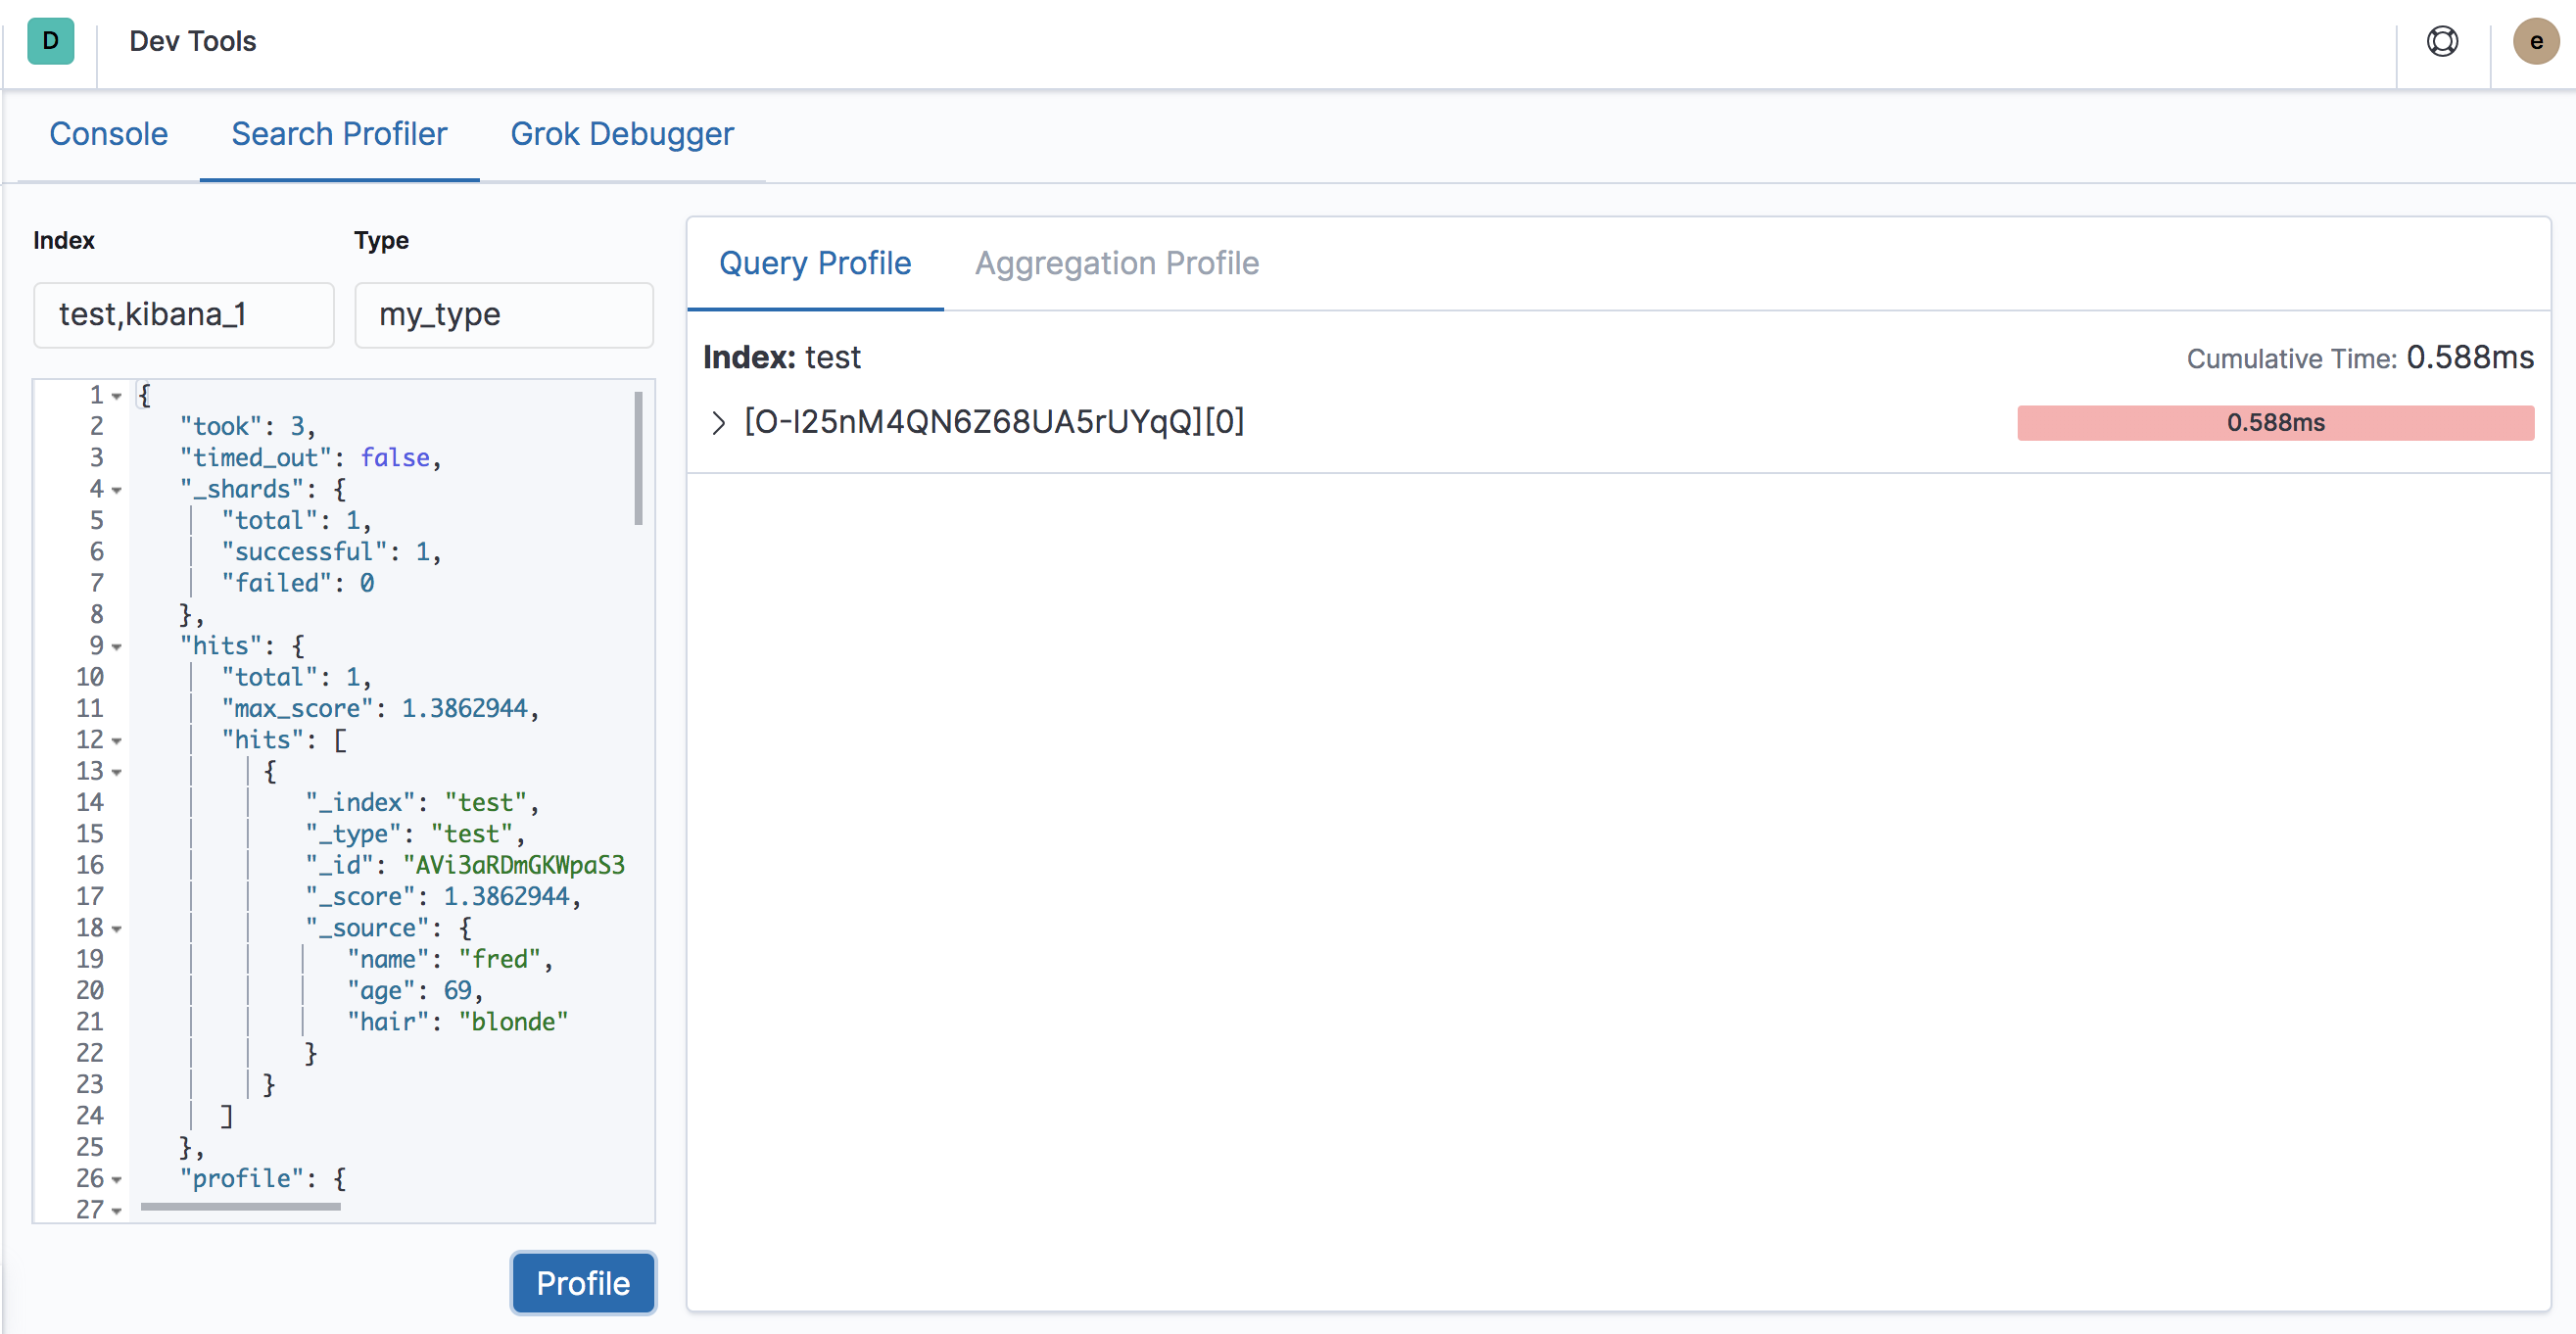
Task: Open the Grok Debugger tab
Action: click(x=622, y=134)
